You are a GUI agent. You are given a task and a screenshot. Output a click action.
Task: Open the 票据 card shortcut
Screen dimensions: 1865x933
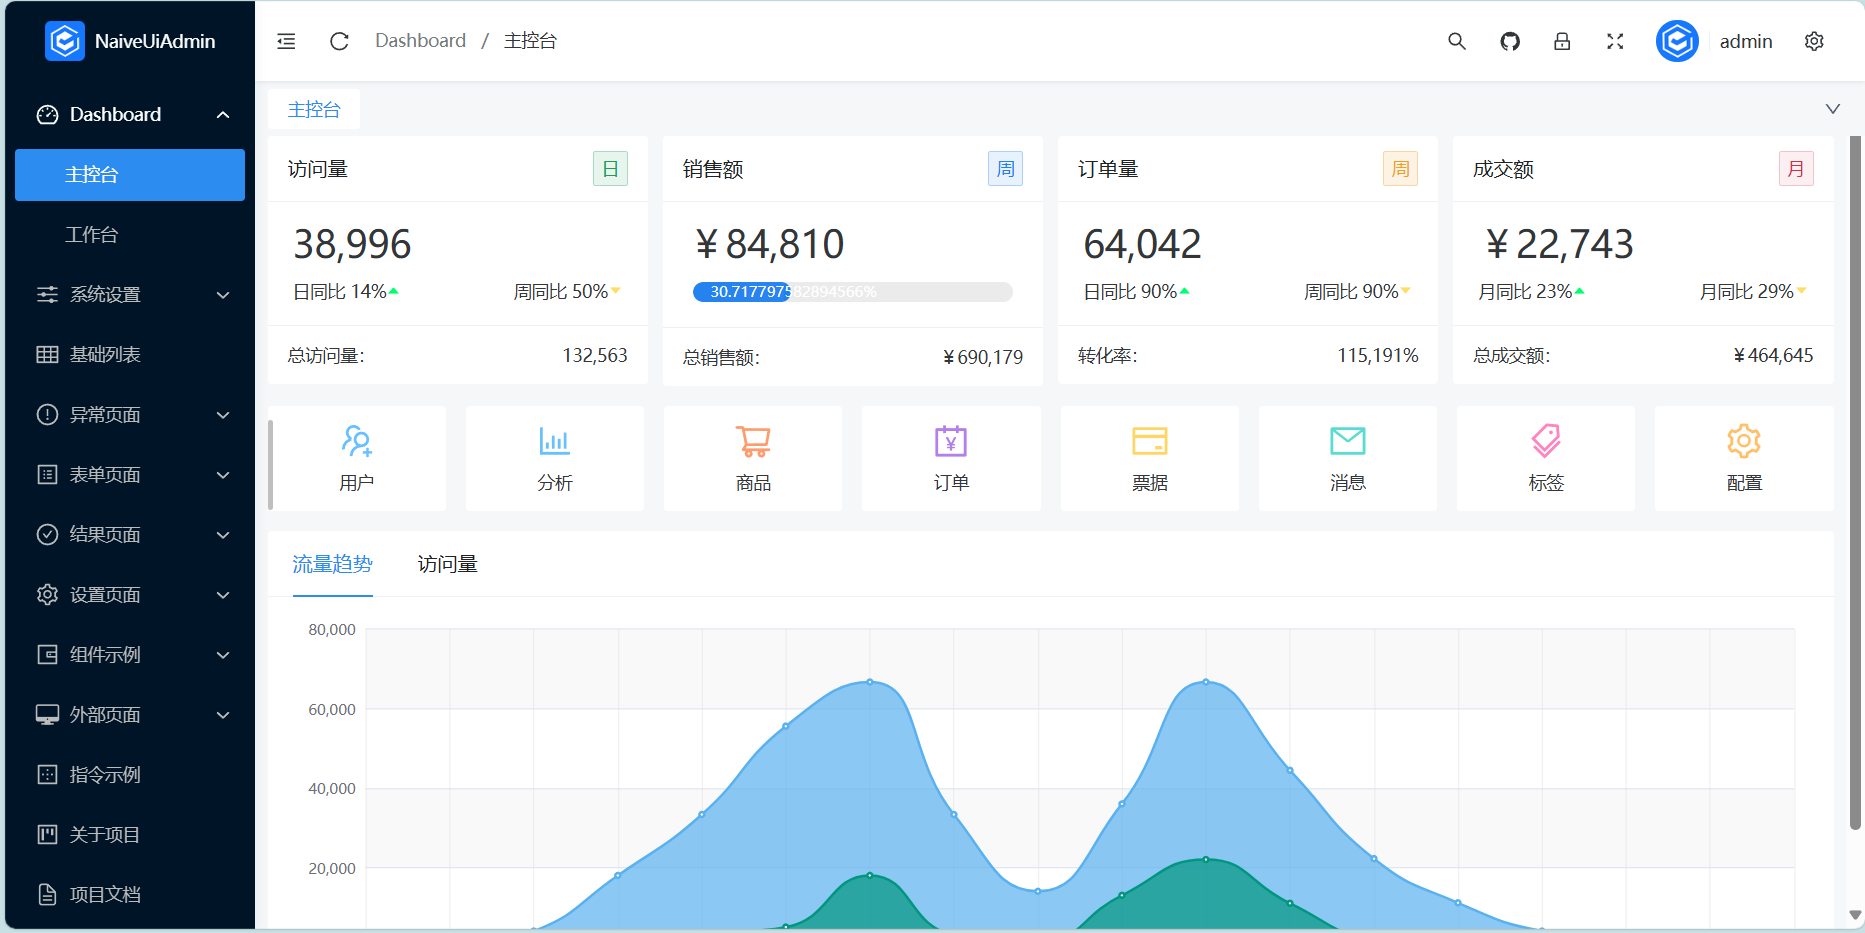[x=1150, y=459]
